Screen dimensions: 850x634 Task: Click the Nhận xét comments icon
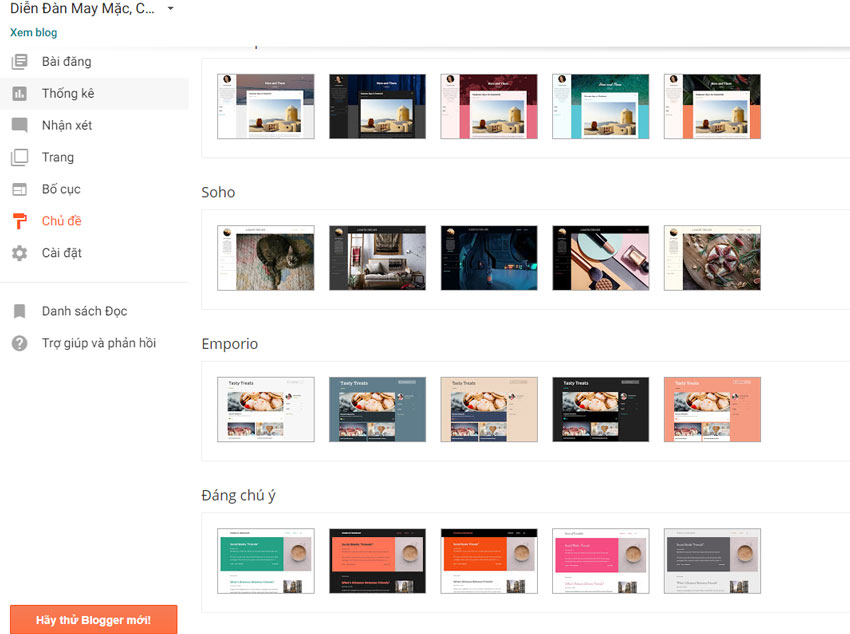pos(20,126)
